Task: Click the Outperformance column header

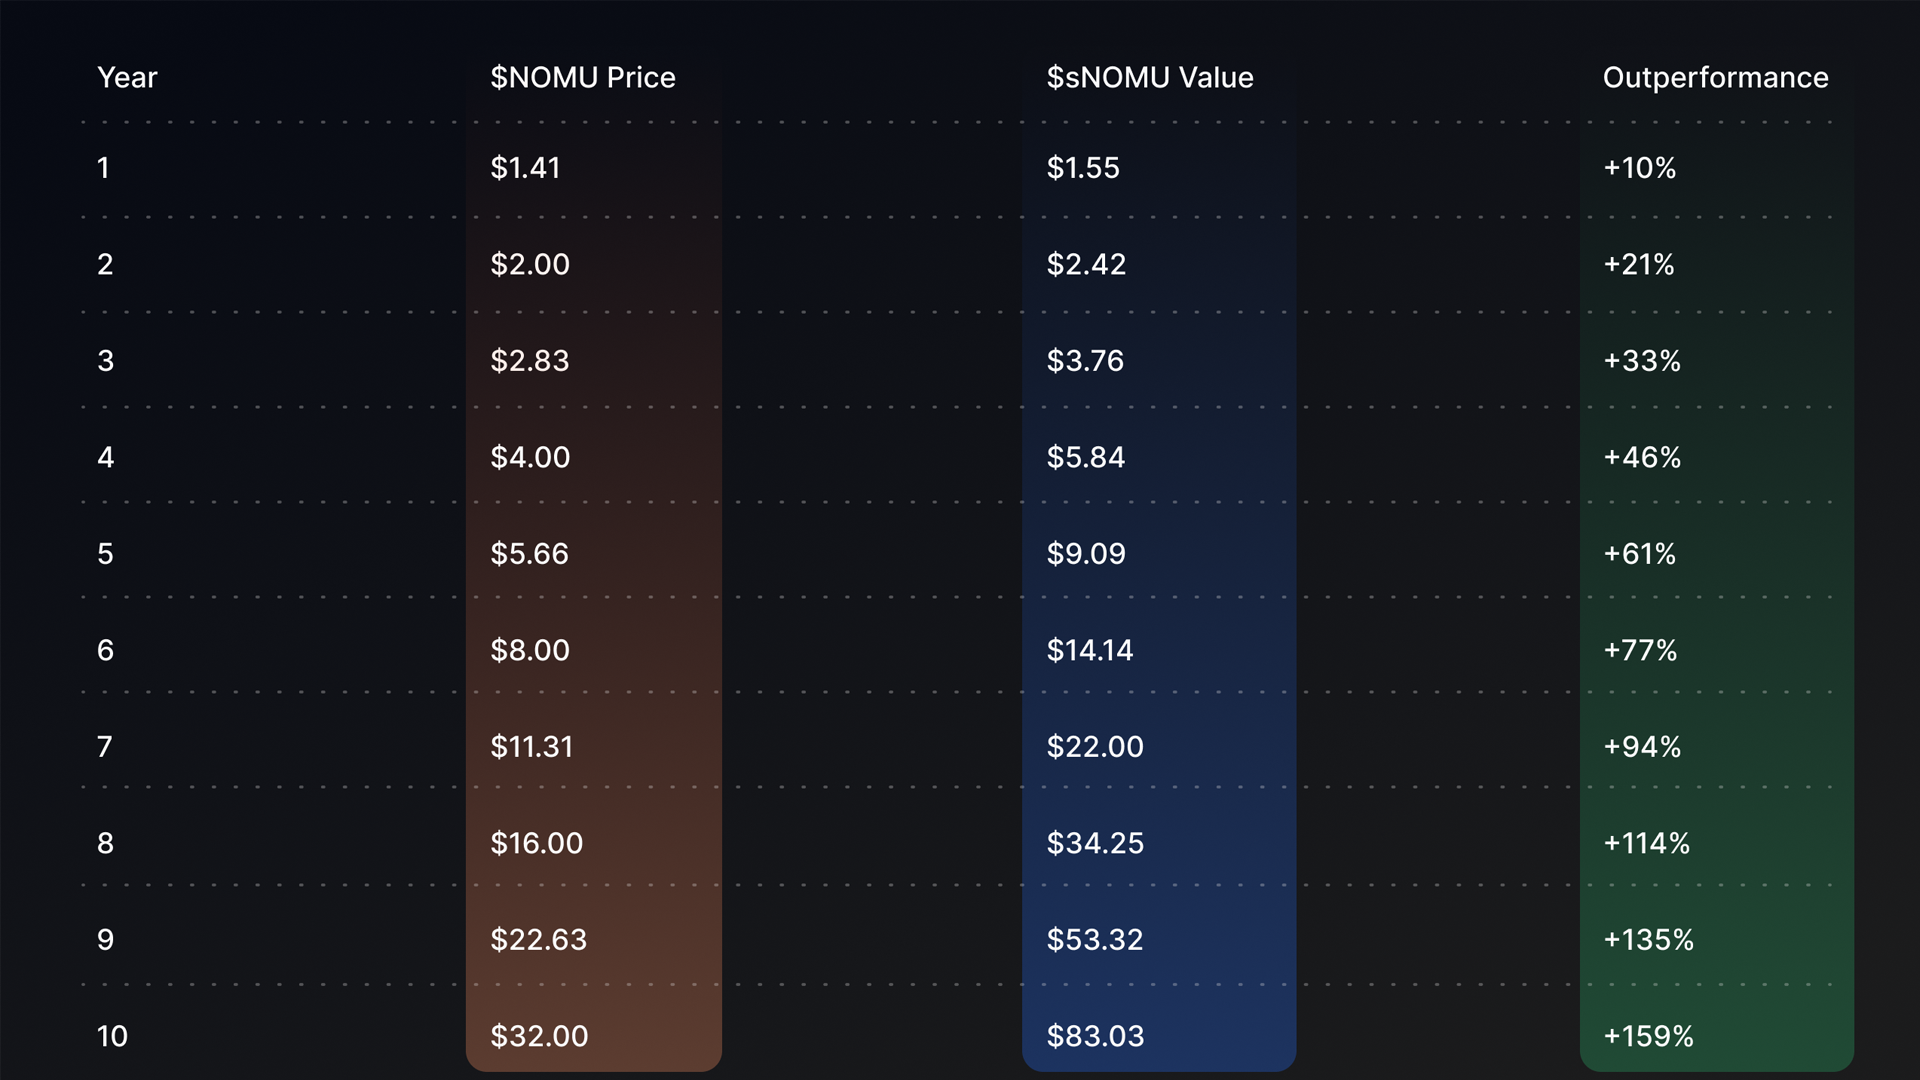Action: (x=1715, y=78)
